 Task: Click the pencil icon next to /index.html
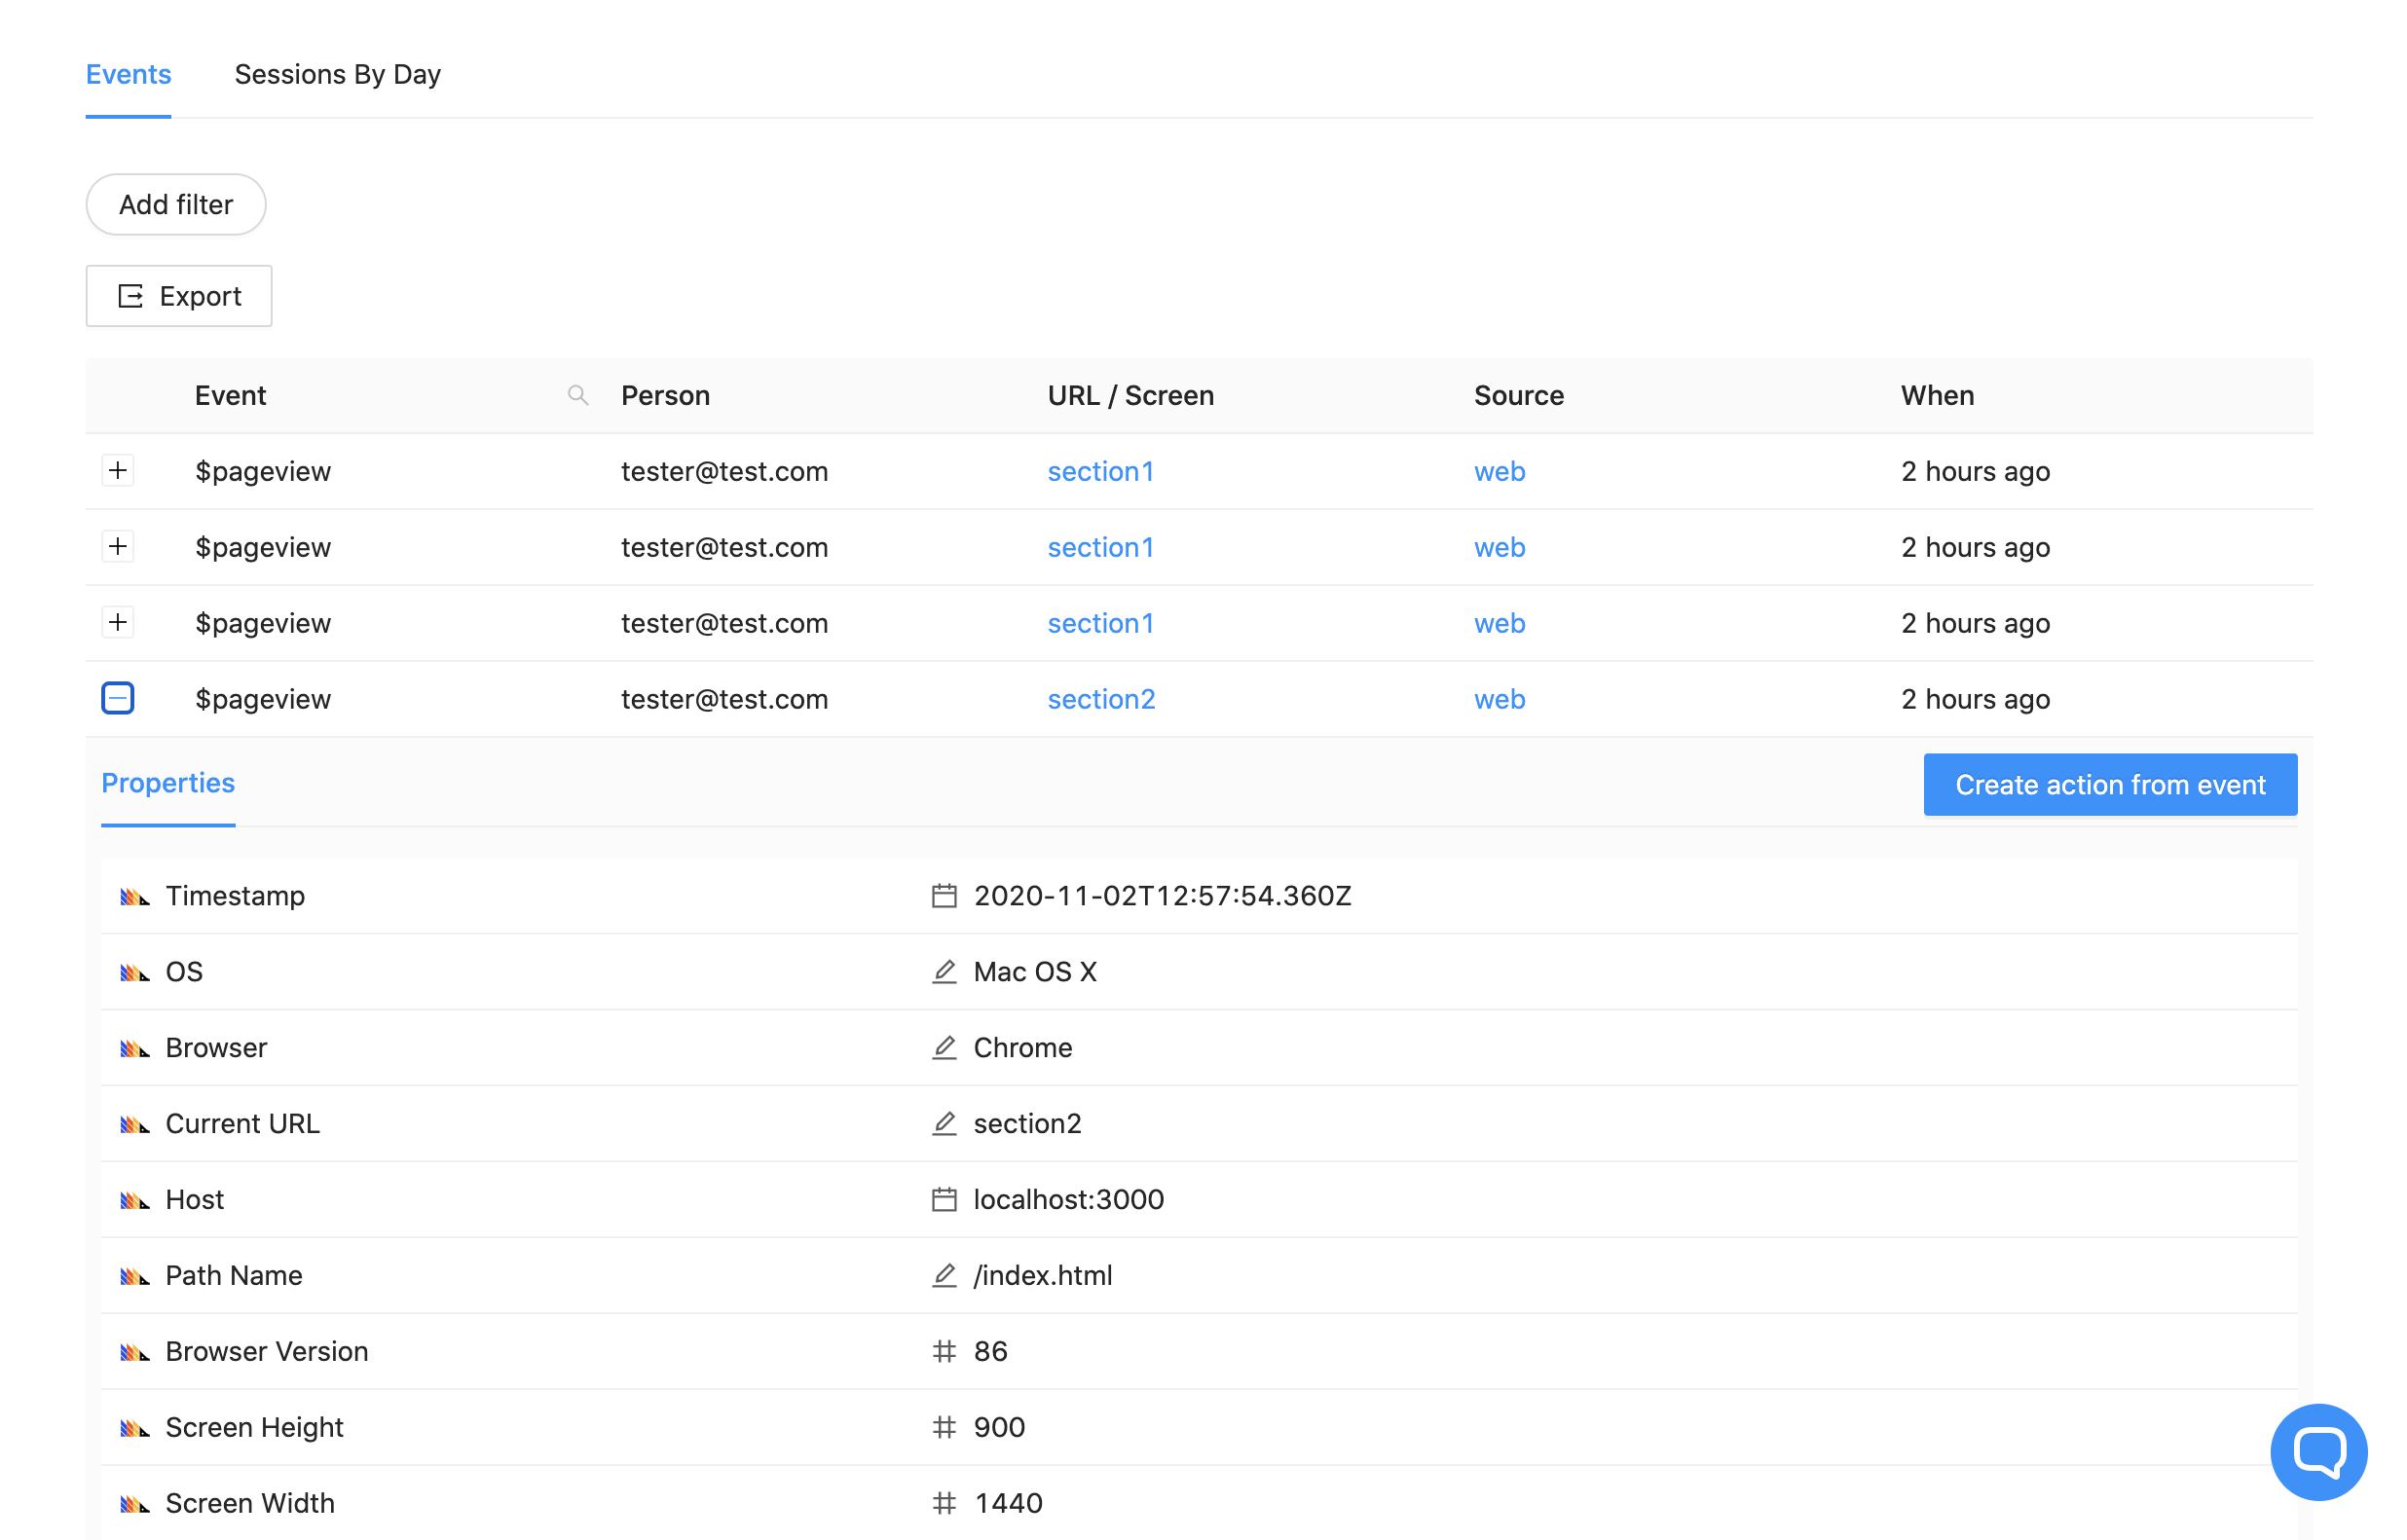click(944, 1275)
